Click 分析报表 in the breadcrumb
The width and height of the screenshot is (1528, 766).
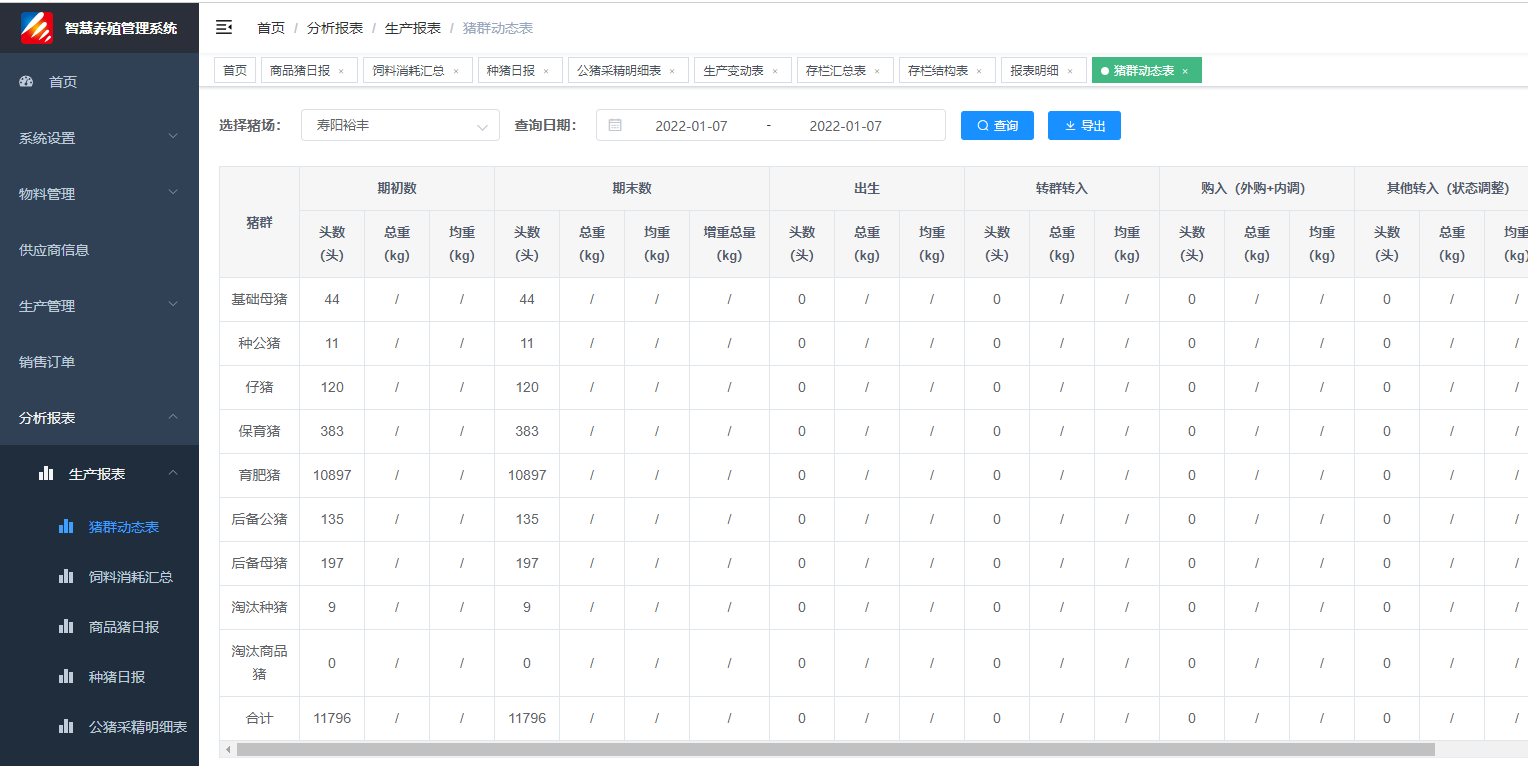click(x=335, y=28)
